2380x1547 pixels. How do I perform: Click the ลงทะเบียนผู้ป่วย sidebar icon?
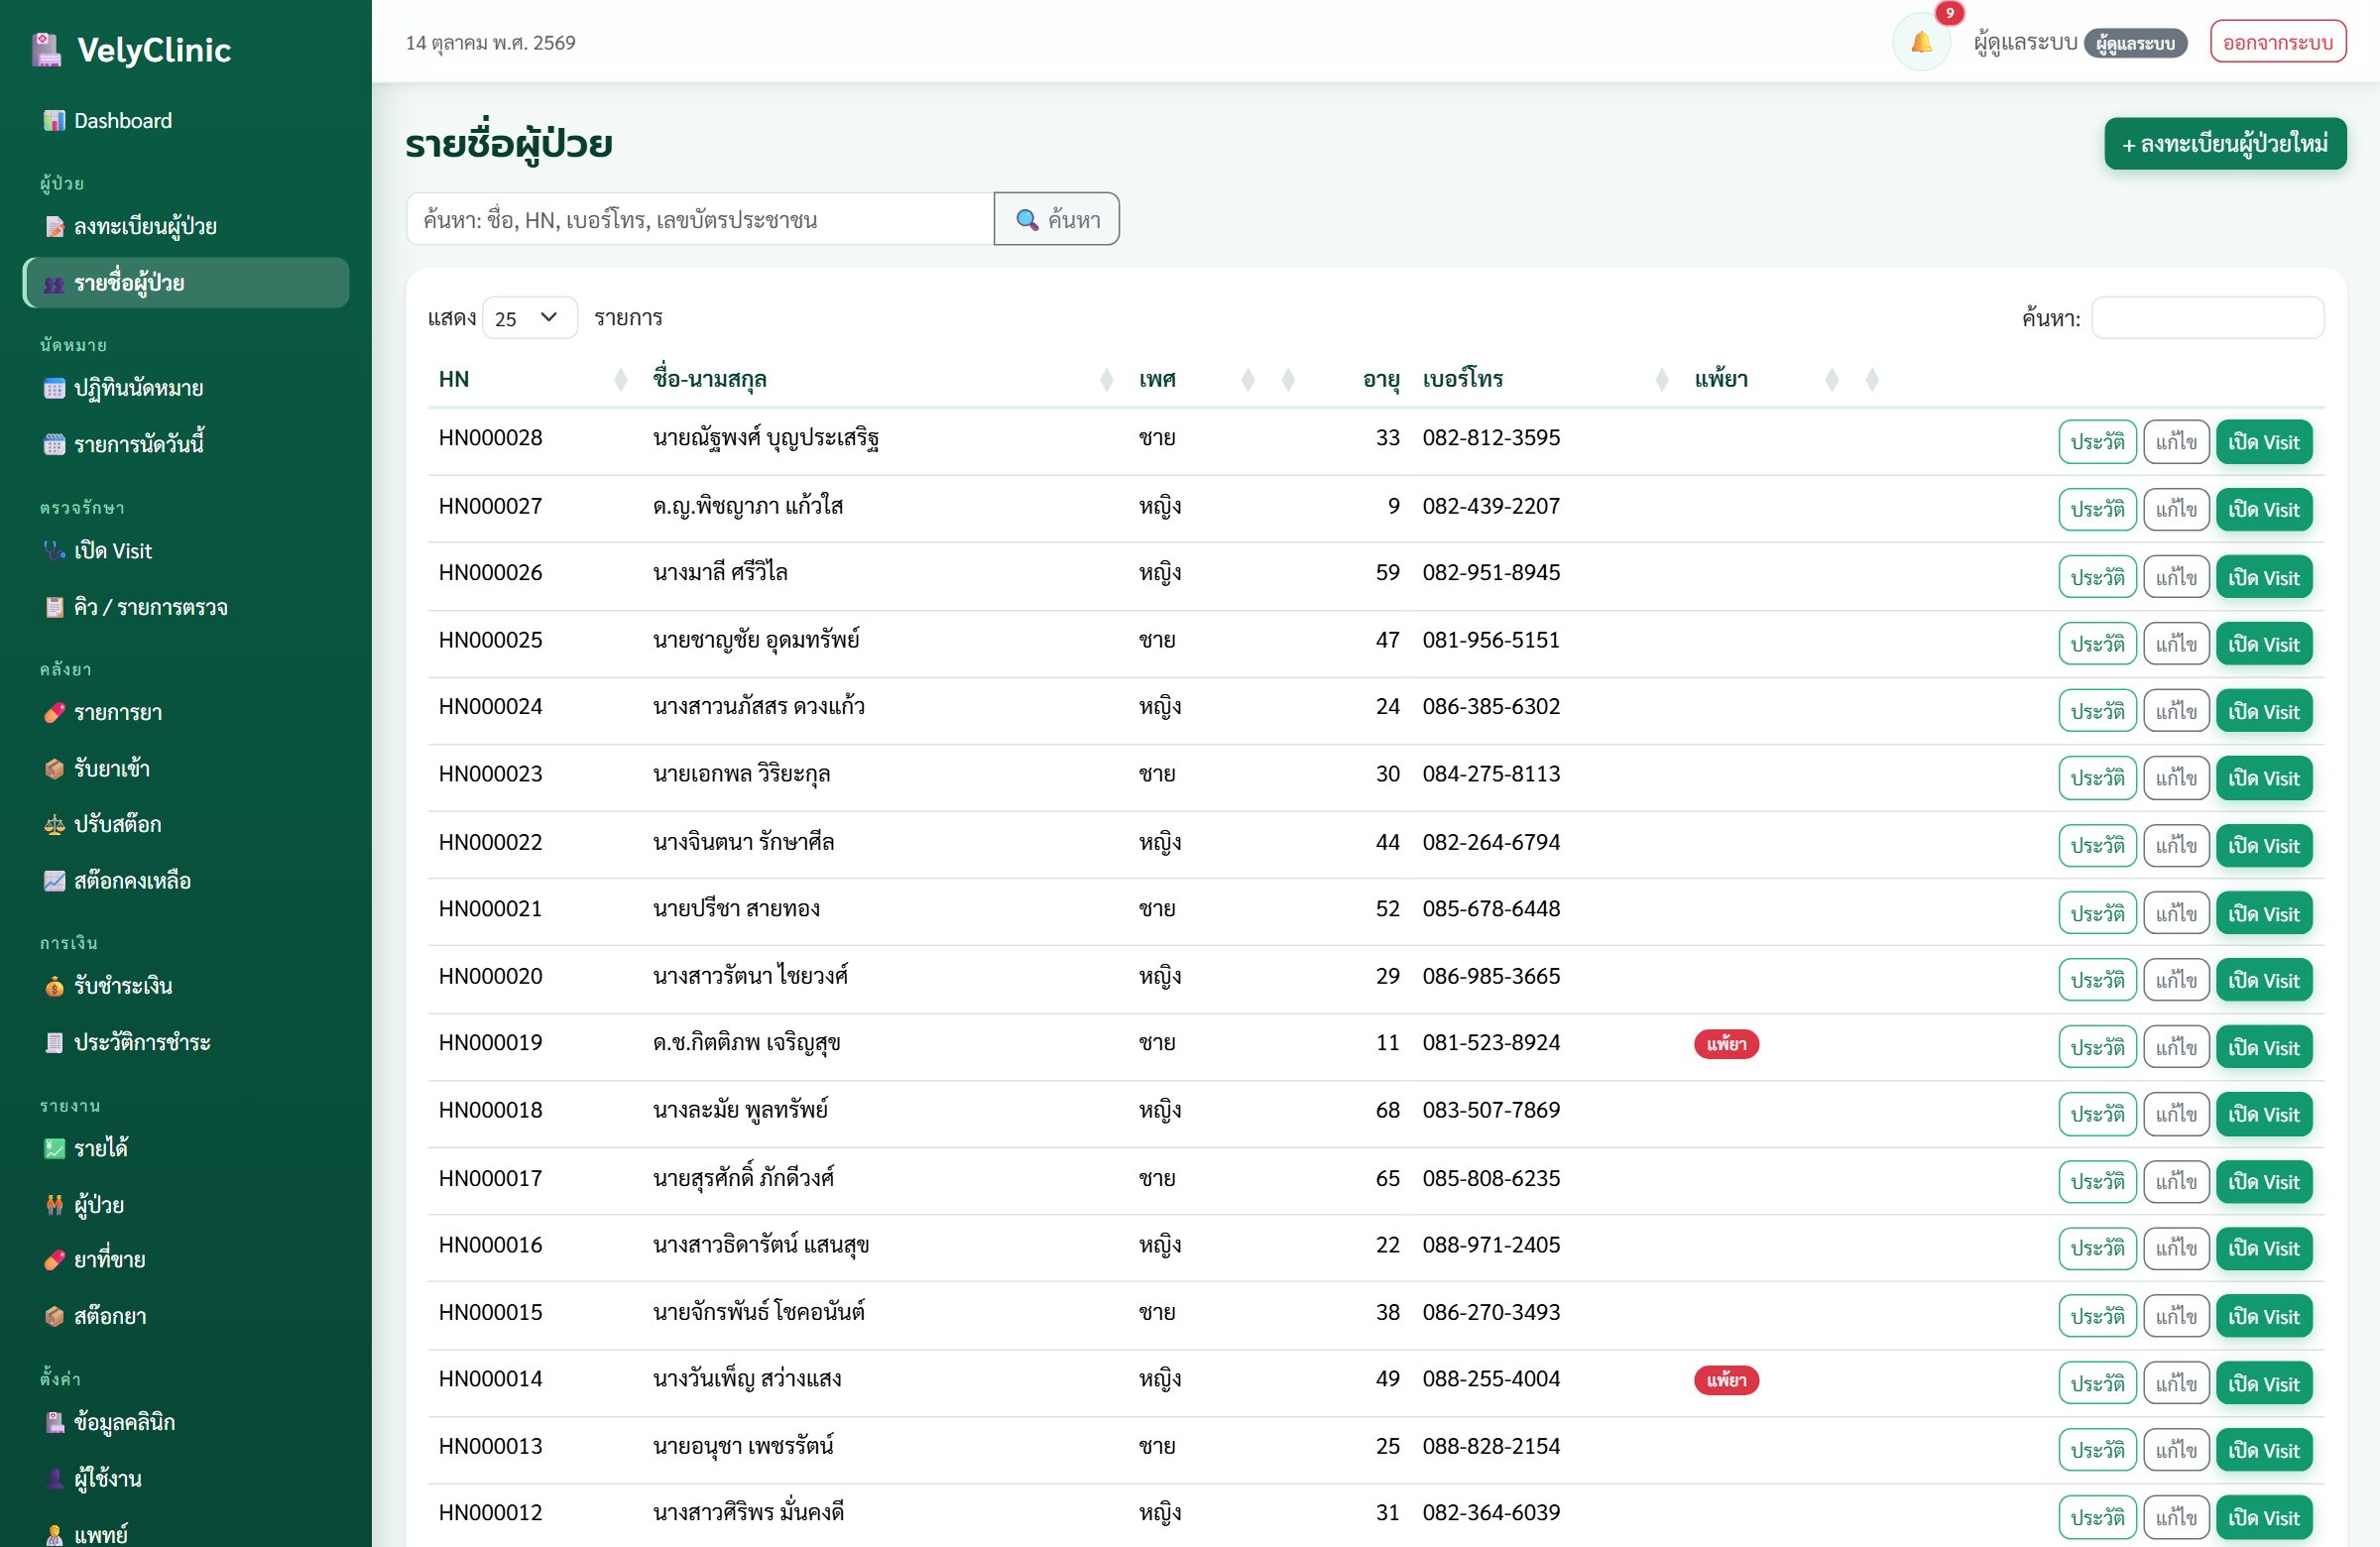pos(54,227)
